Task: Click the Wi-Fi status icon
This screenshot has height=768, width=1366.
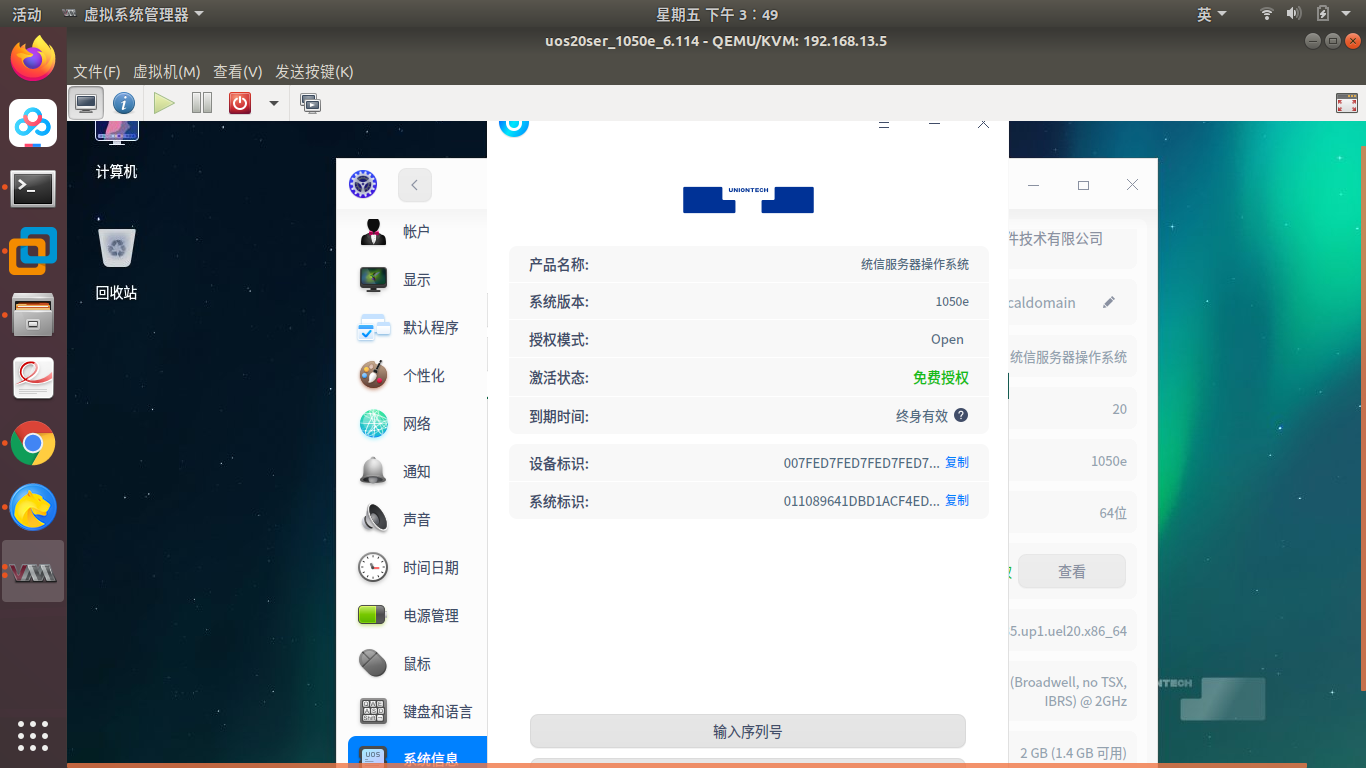Action: click(x=1267, y=14)
